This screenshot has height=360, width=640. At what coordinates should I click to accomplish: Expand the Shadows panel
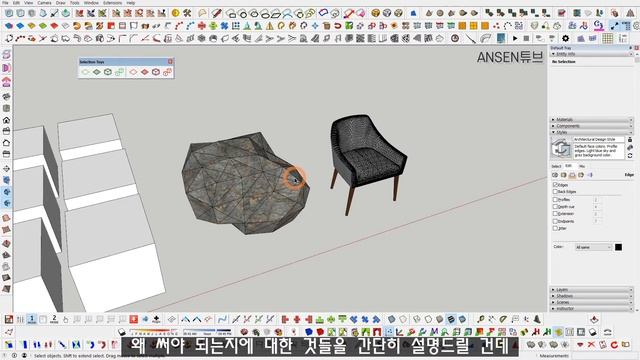point(591,296)
